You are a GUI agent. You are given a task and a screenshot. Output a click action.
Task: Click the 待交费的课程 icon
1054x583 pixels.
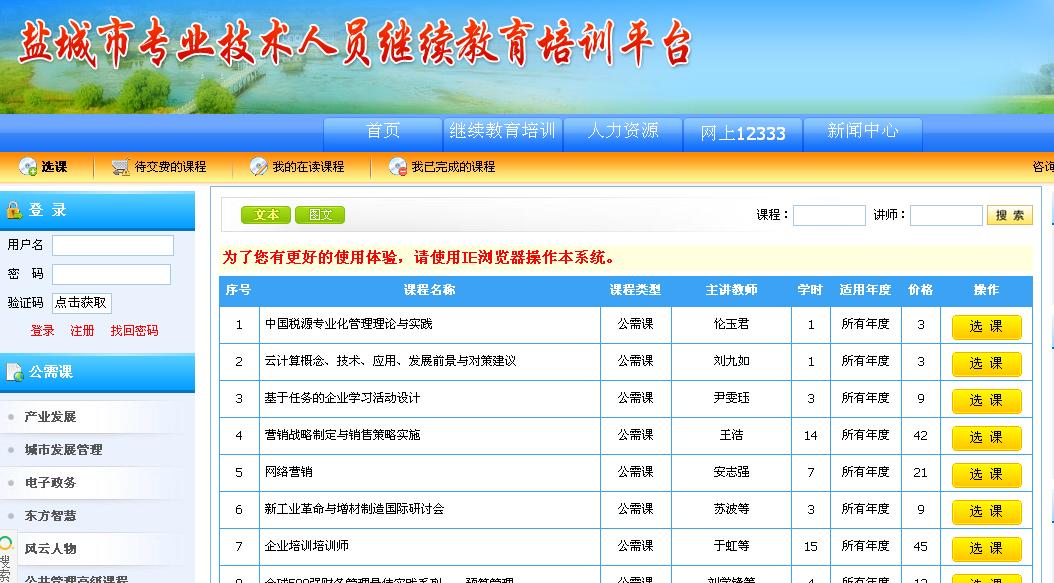[x=121, y=167]
